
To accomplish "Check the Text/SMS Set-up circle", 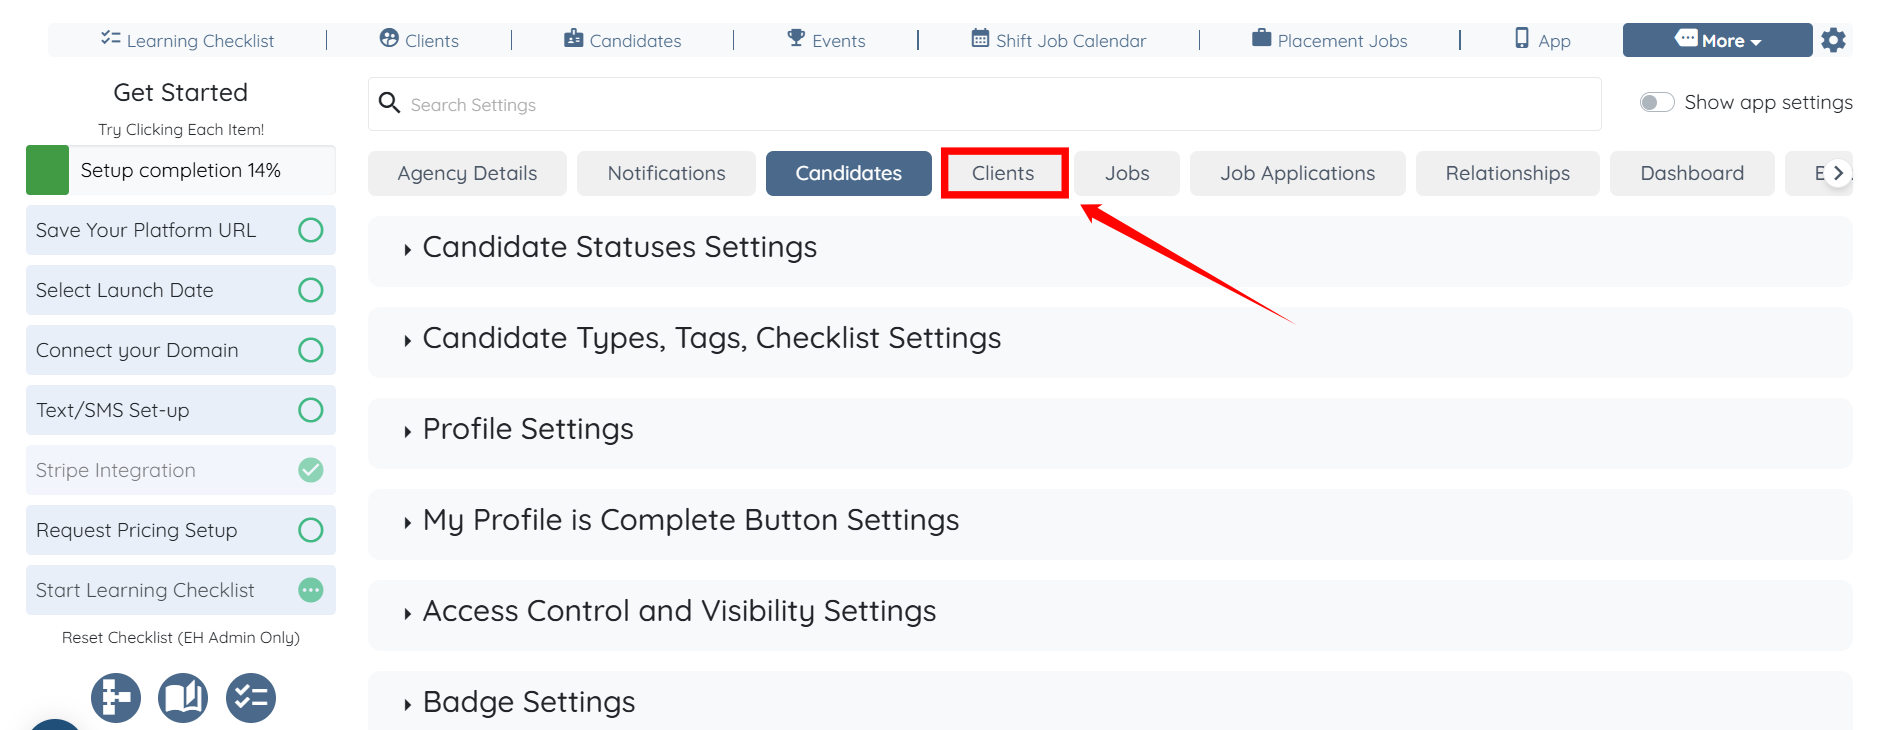I will pos(311,410).
